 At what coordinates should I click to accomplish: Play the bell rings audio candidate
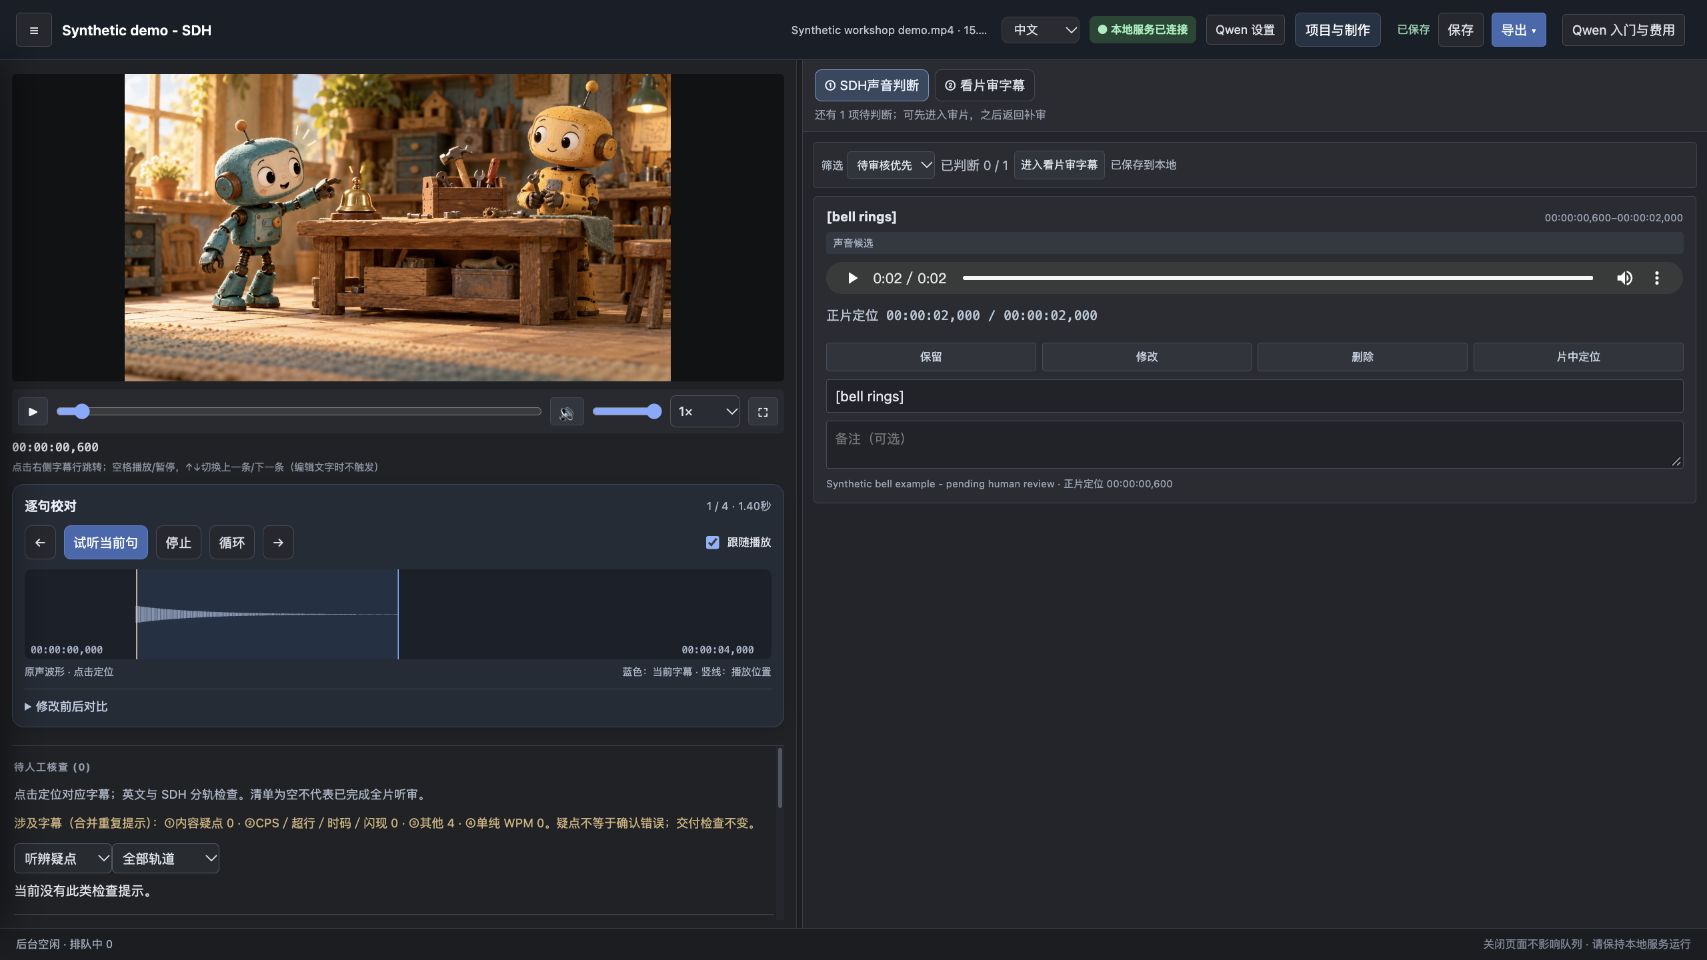(853, 278)
